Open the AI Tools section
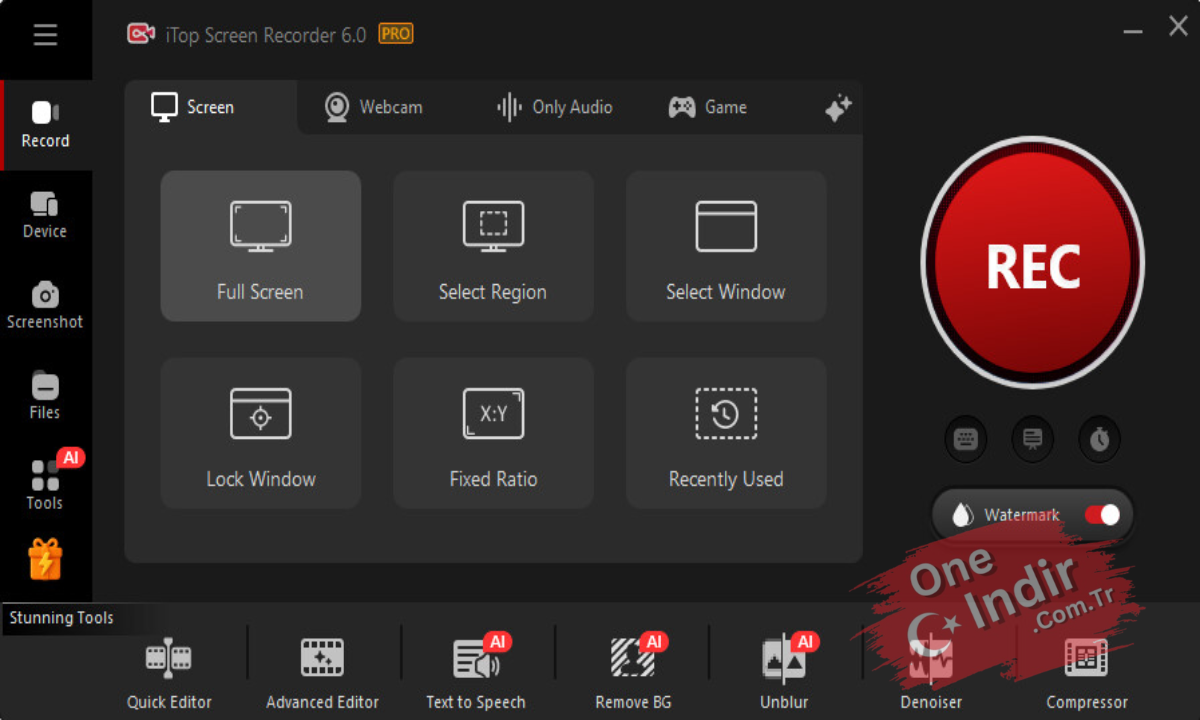1200x720 pixels. click(45, 486)
